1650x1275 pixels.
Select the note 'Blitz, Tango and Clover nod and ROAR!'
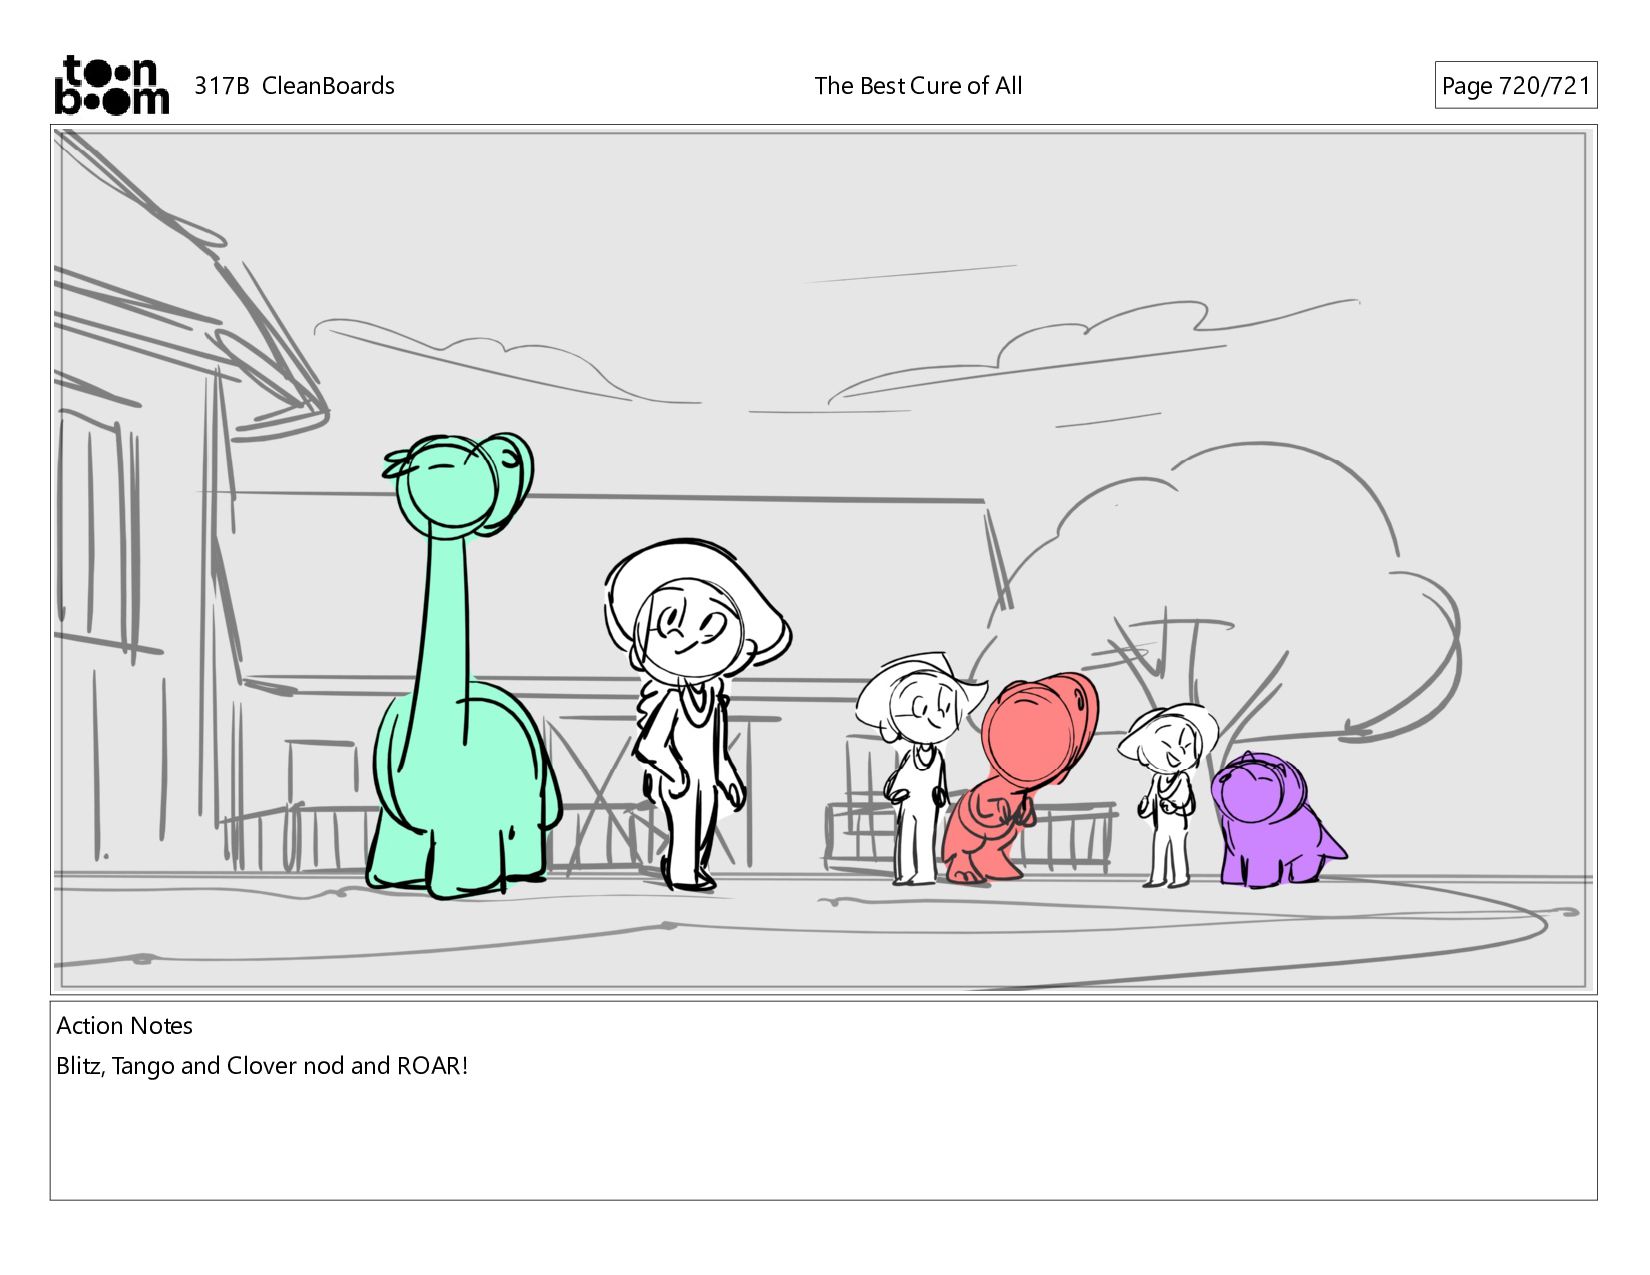[262, 1066]
